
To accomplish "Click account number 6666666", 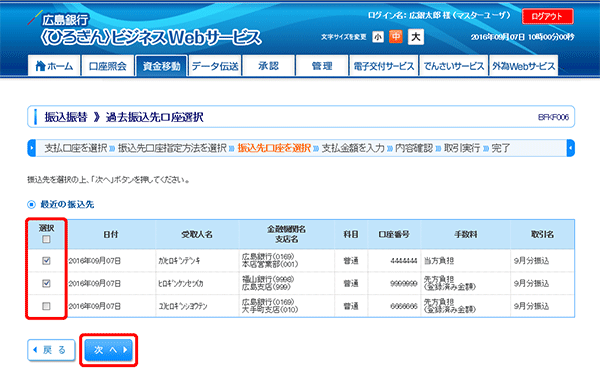I will pyautogui.click(x=404, y=306).
